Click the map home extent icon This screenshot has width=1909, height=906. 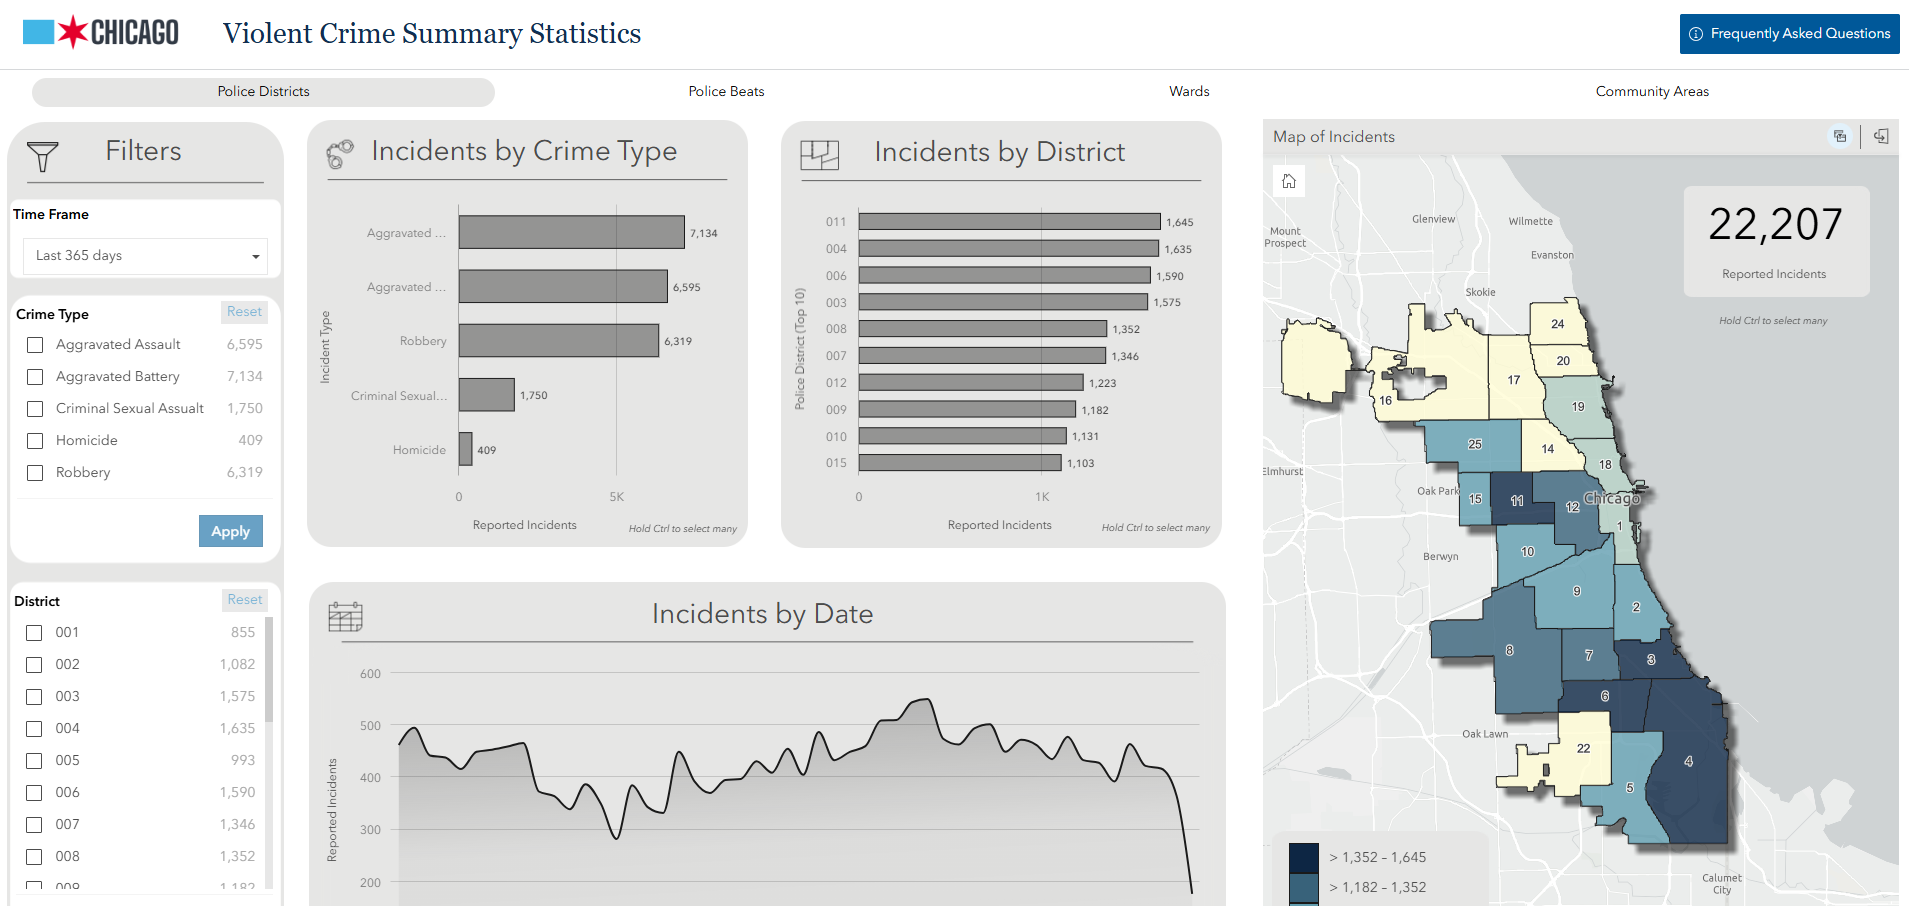1289,181
